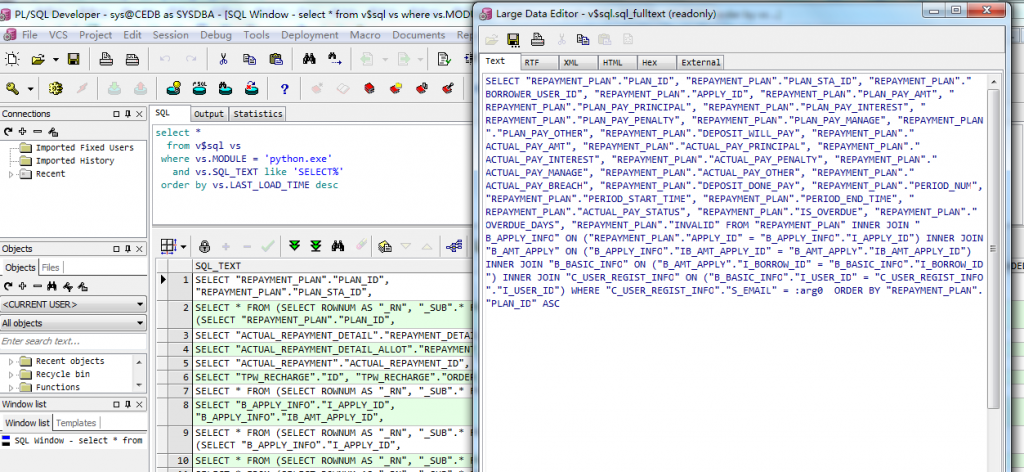The image size is (1024, 472).
Task: Click the Save icon in Large Data Editor
Action: [x=512, y=40]
